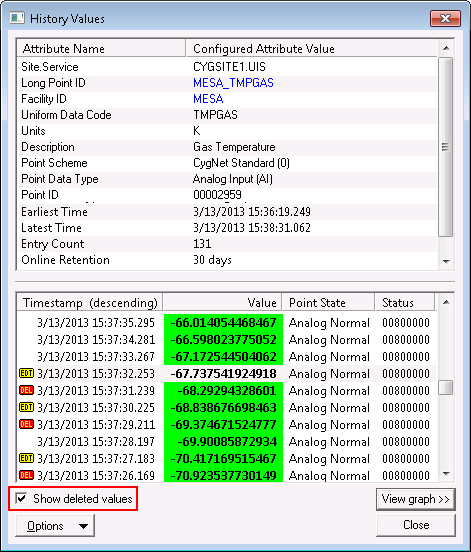471x552 pixels.
Task: Click attribute list scrollbar up arrow
Action: [x=446, y=48]
